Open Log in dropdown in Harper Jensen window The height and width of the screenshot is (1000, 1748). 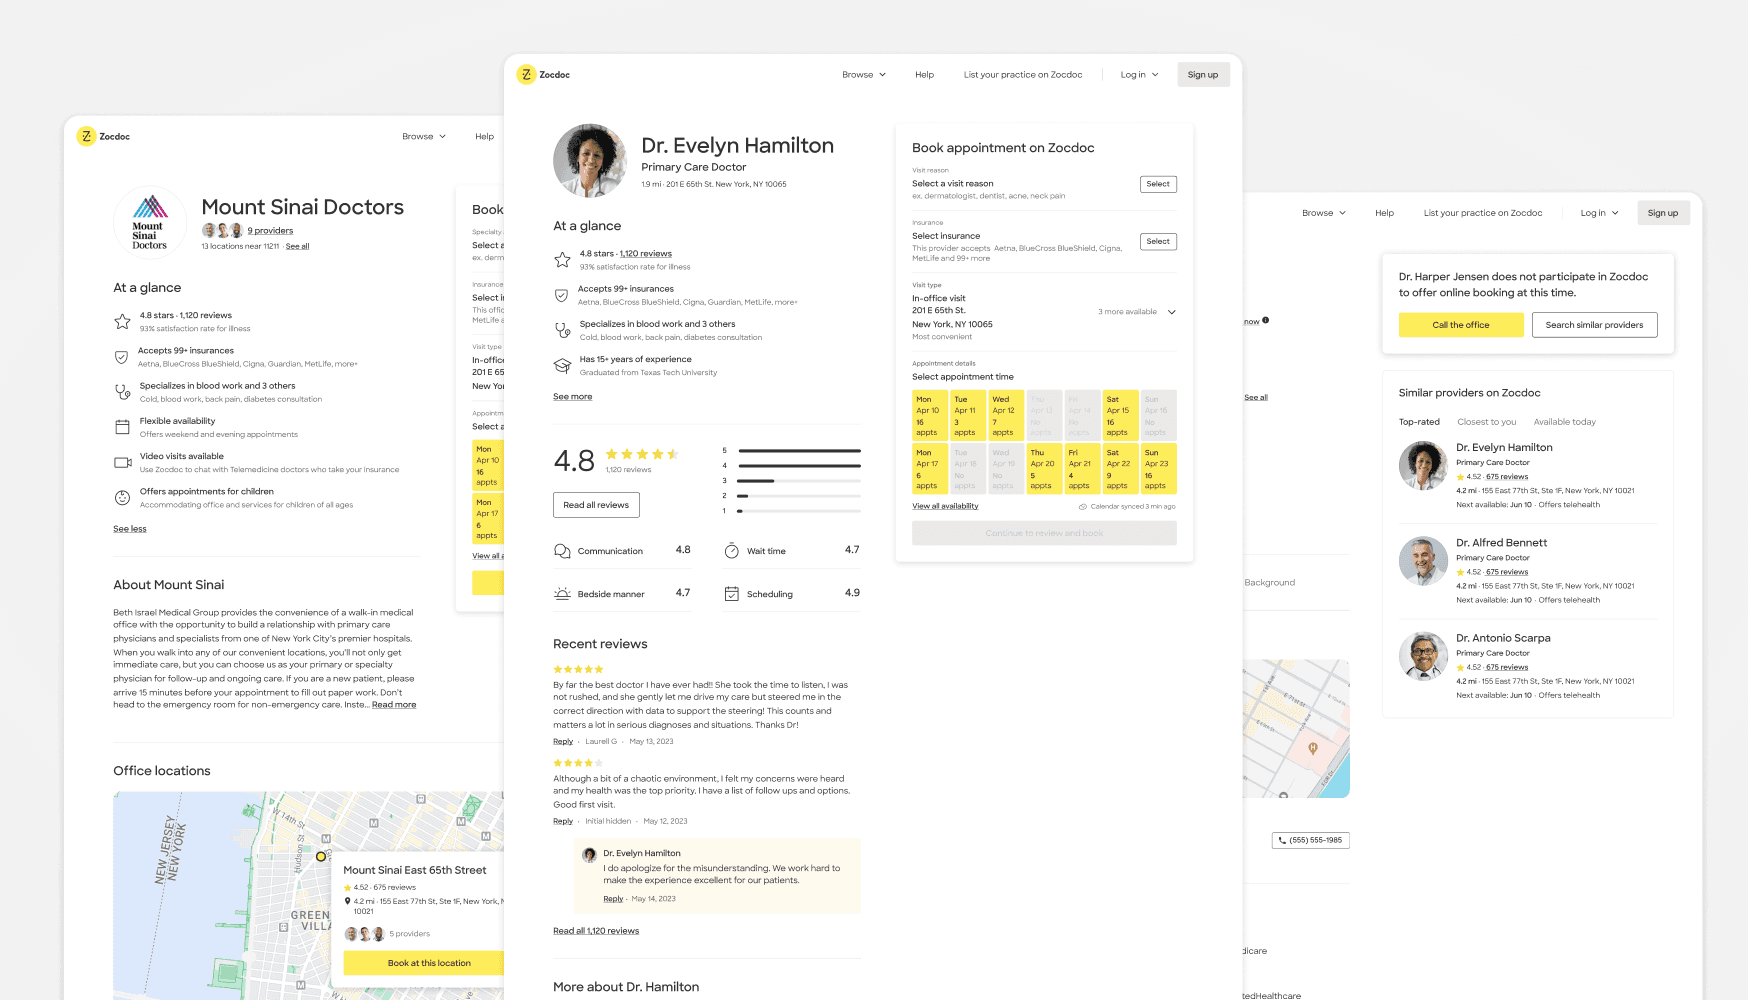(x=1600, y=213)
